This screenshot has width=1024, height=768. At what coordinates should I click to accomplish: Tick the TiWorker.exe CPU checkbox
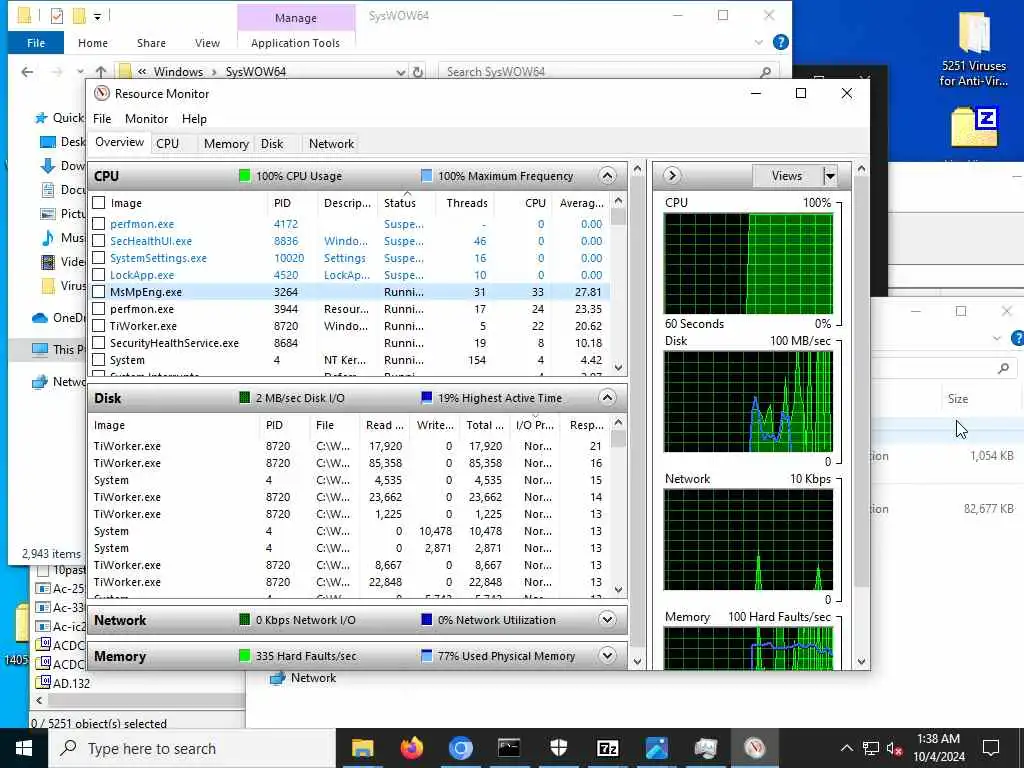coord(99,326)
